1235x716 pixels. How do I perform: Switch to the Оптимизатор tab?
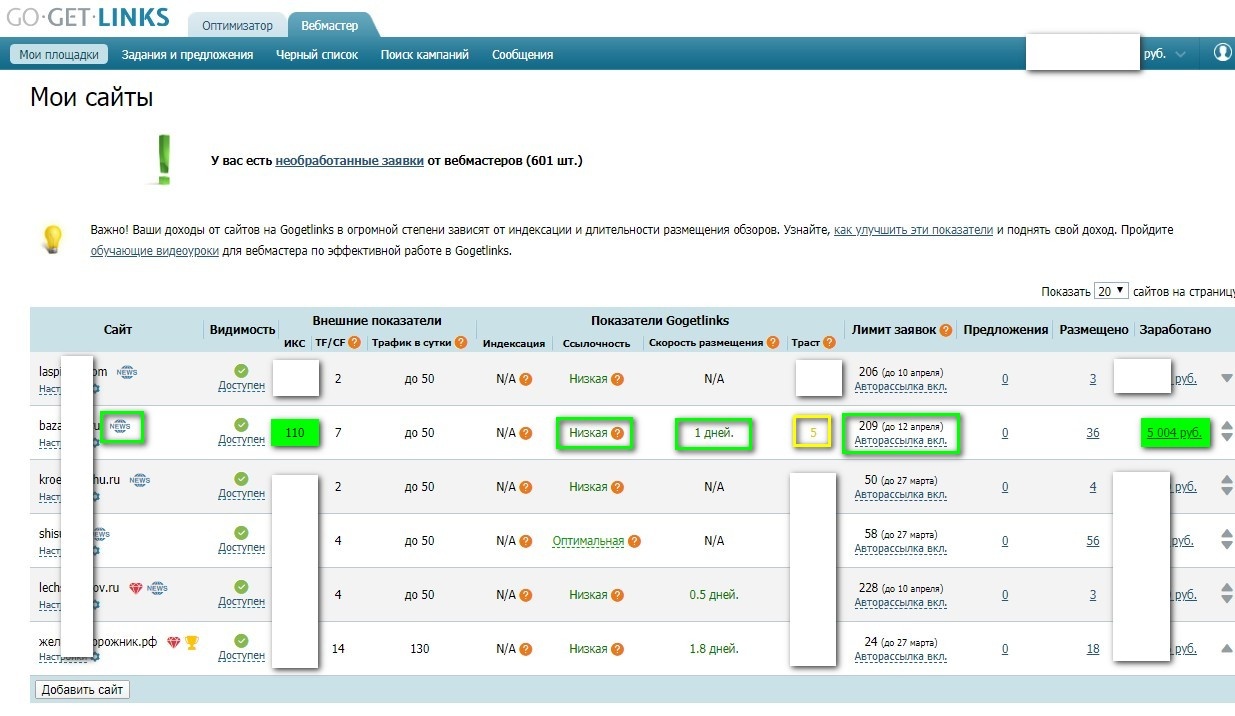(237, 26)
